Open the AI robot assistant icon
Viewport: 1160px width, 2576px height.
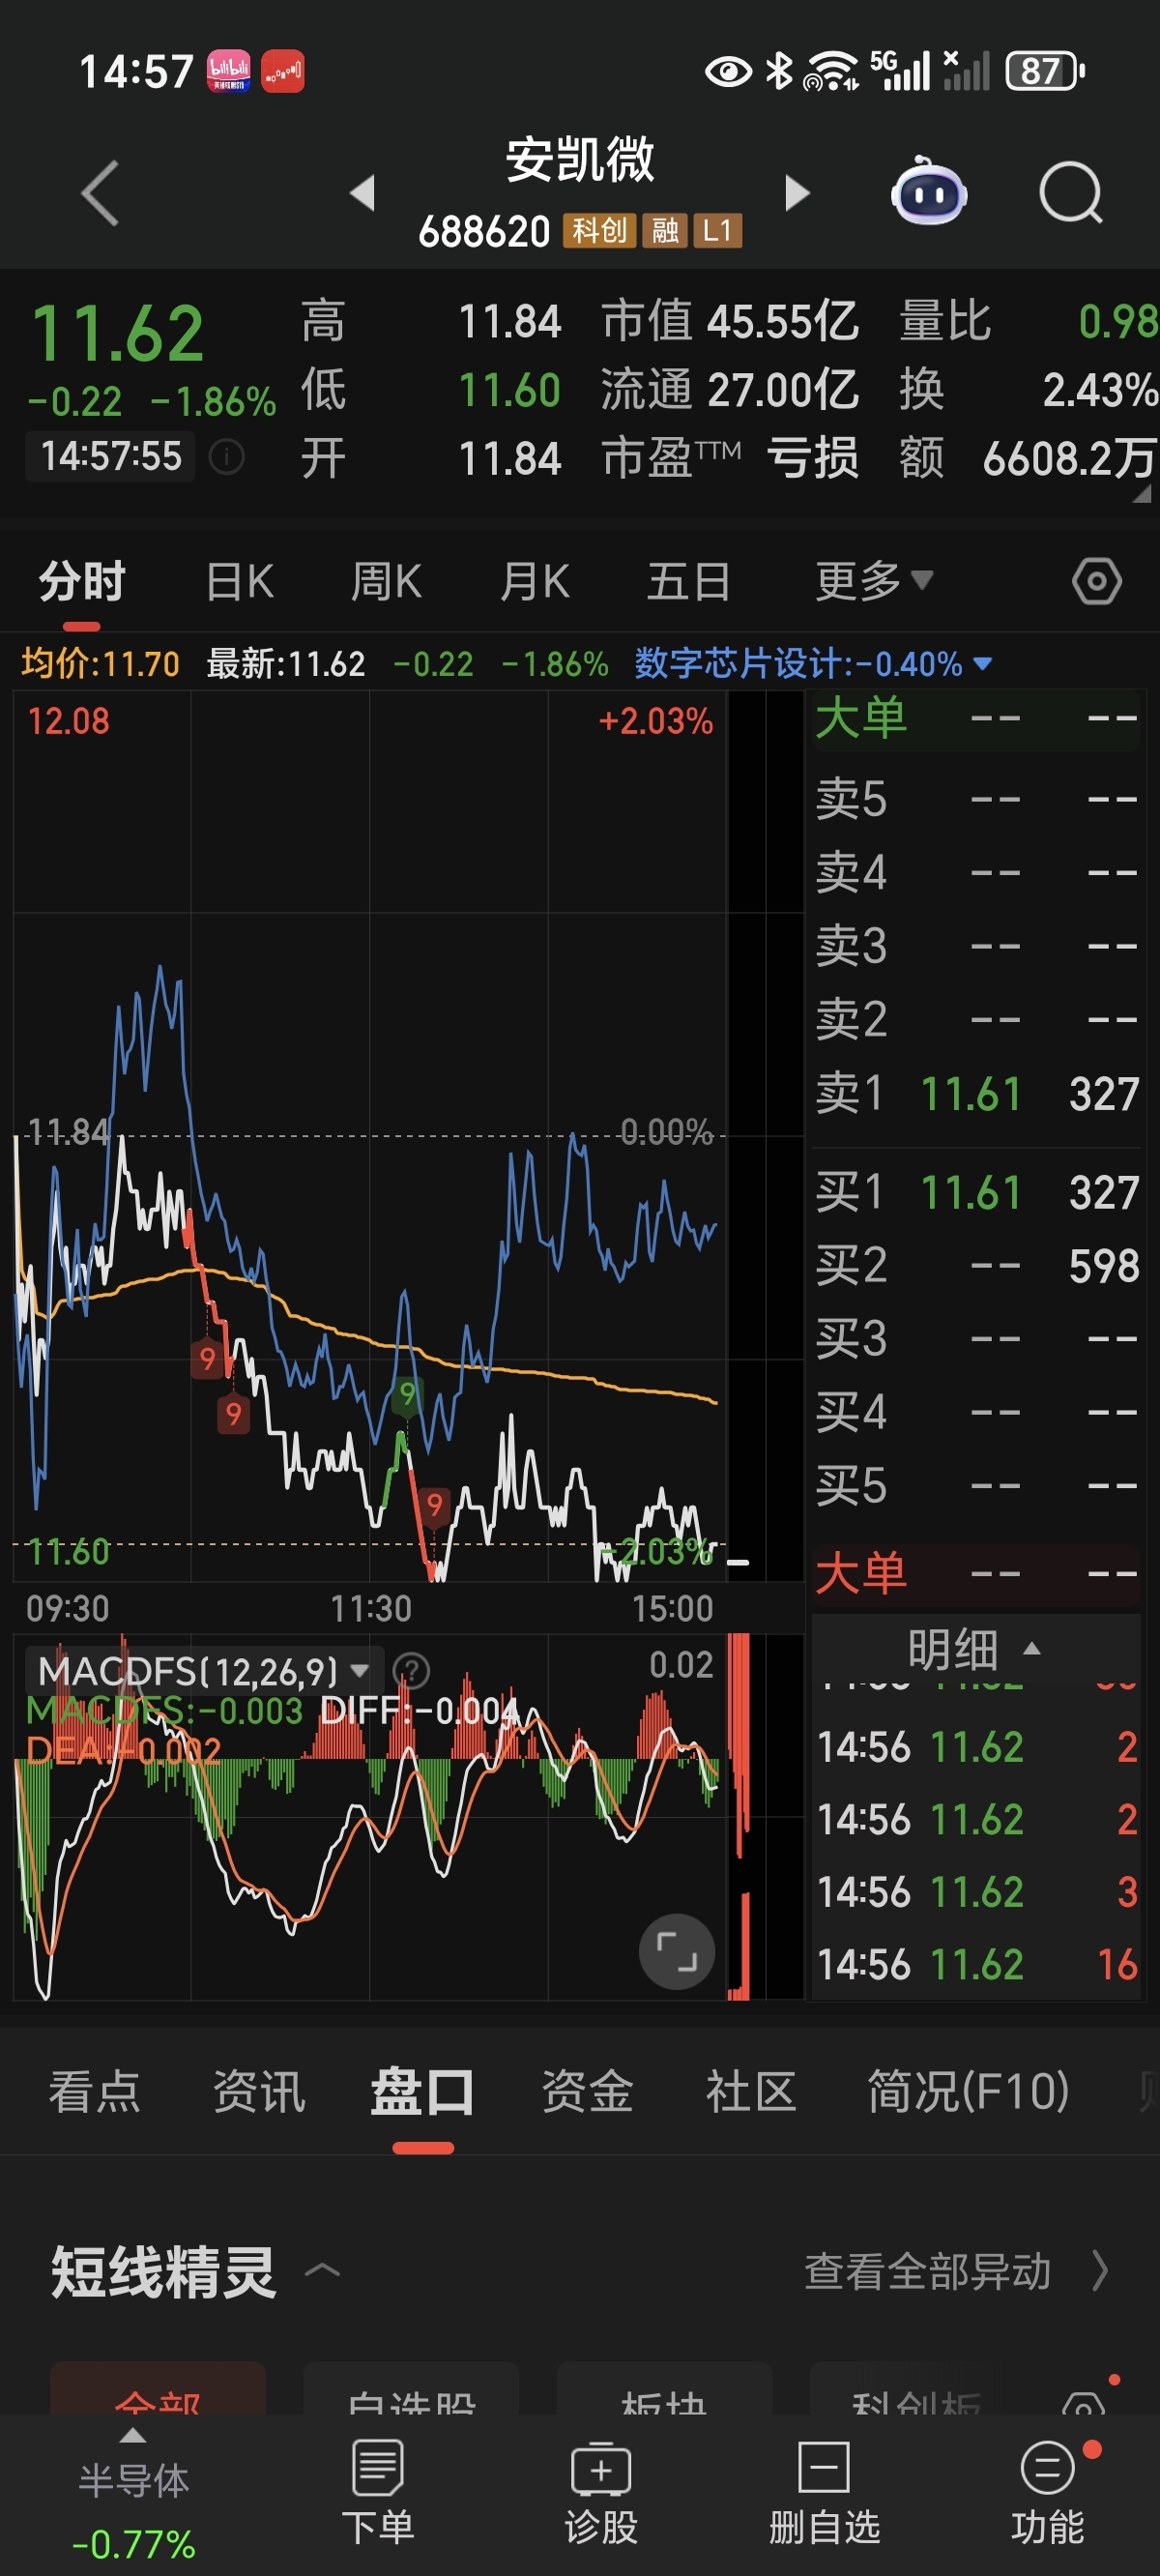[x=928, y=190]
